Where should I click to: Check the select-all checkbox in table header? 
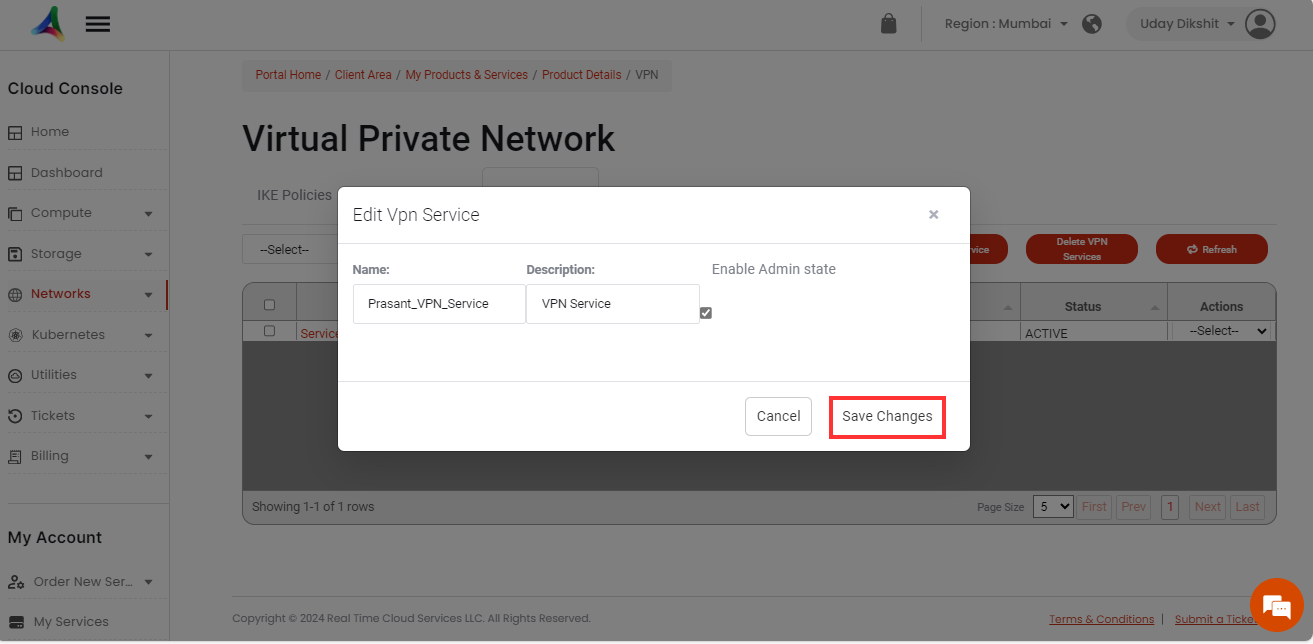[x=269, y=305]
